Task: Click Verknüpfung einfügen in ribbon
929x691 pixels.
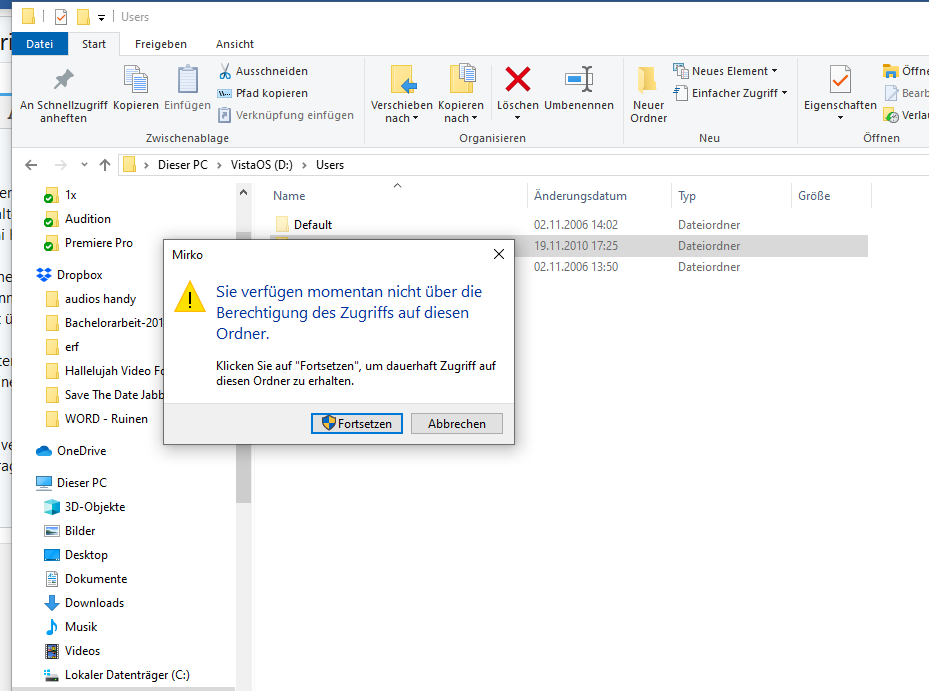Action: [286, 115]
